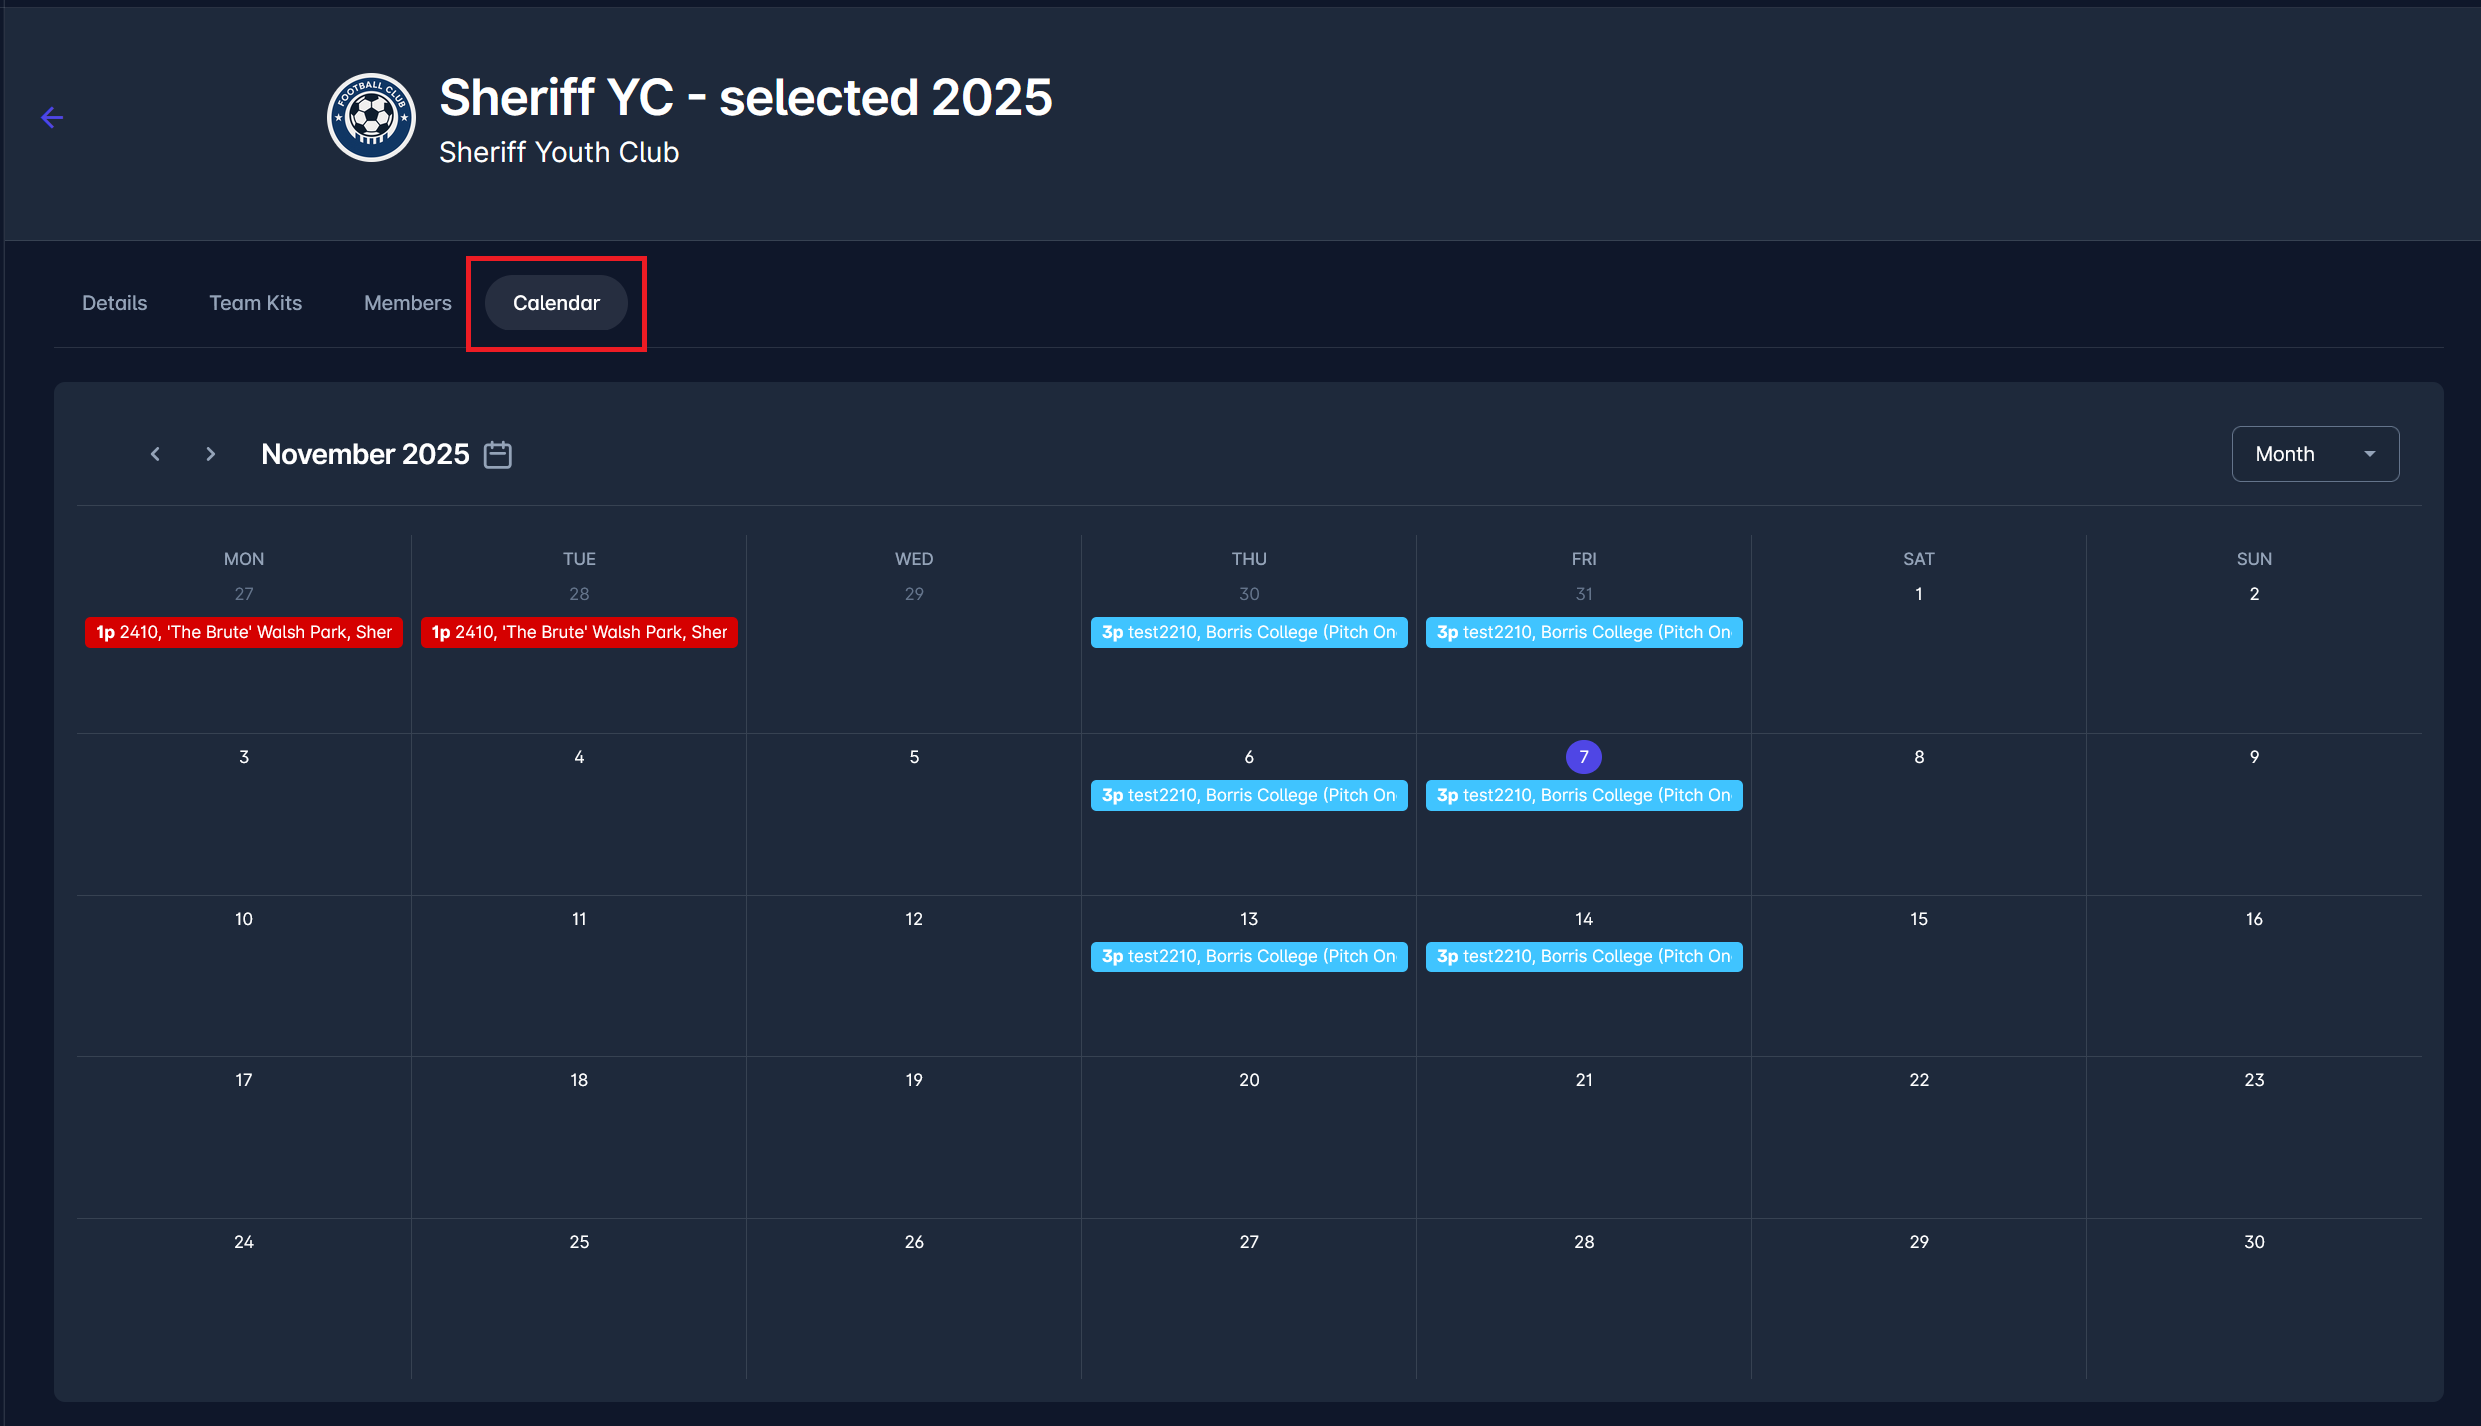Open the 3p Borris College event on November 14
This screenshot has height=1426, width=2481.
coord(1583,956)
